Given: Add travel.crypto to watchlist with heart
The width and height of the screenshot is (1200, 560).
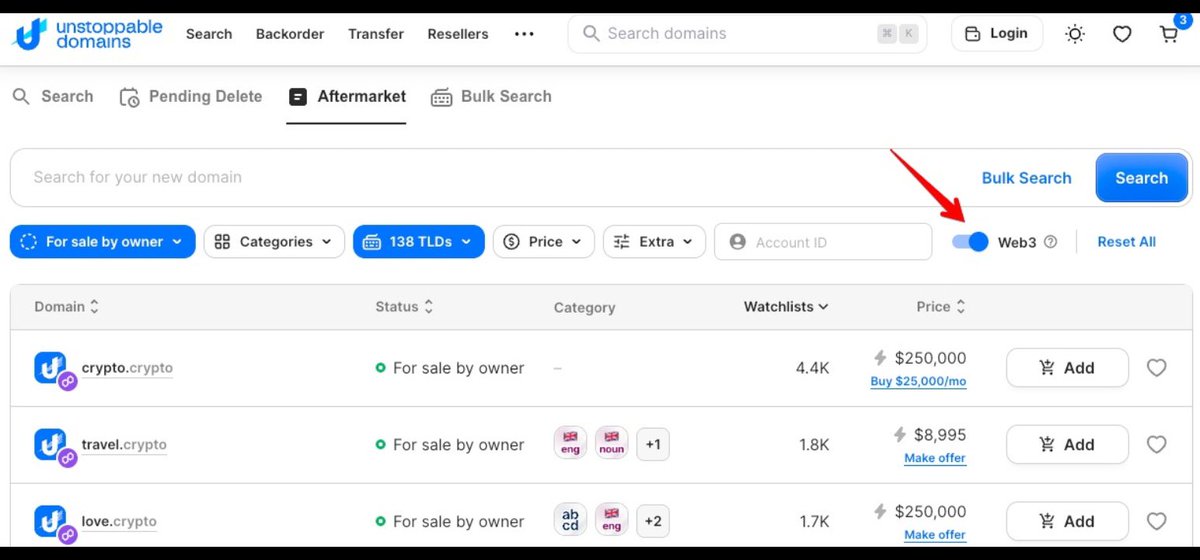Looking at the screenshot, I should [x=1156, y=445].
